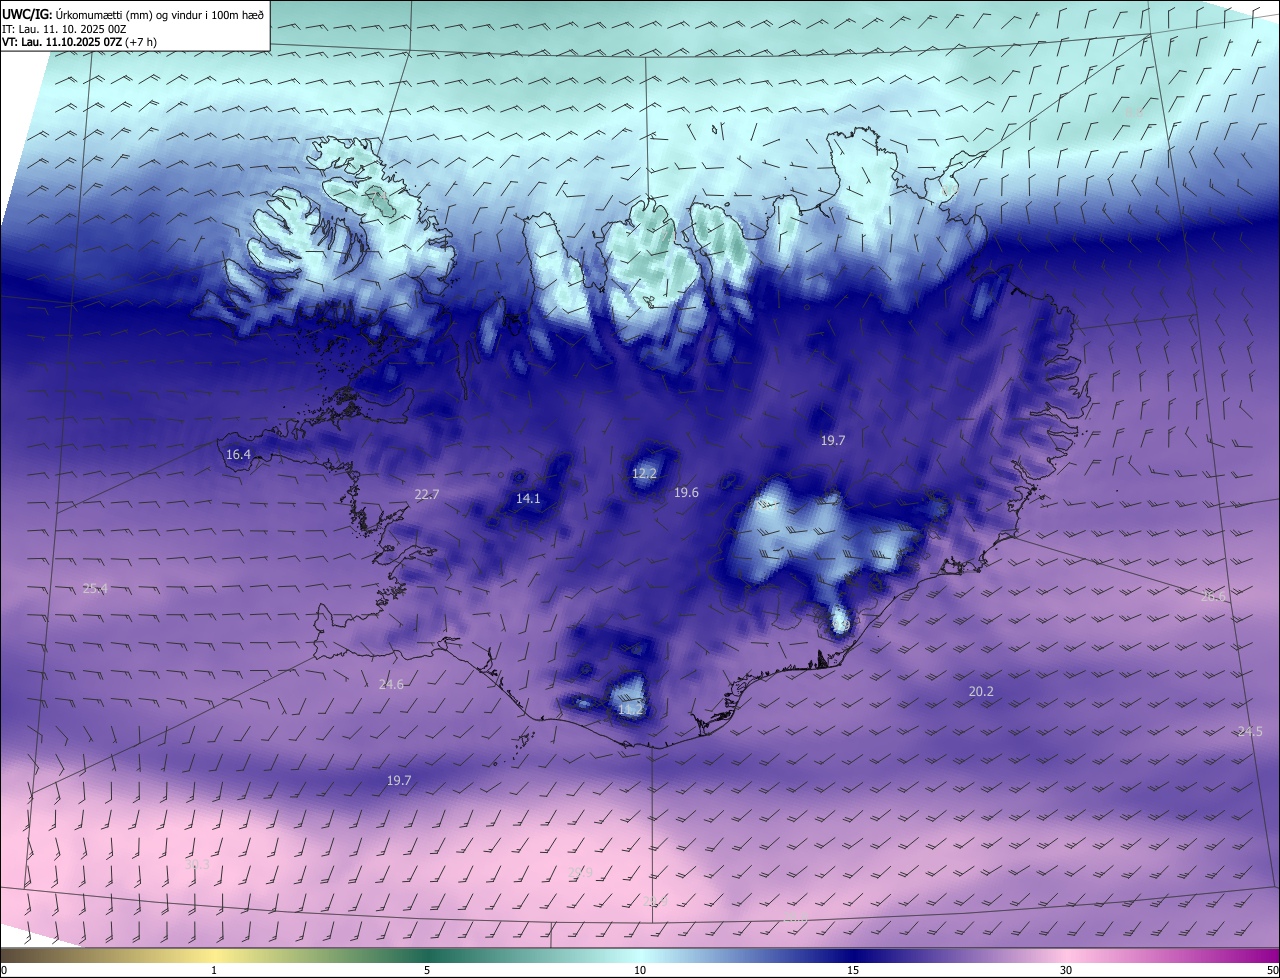Click the 11.2 value near the south coast
Screen dimensions: 1280x978
click(630, 709)
